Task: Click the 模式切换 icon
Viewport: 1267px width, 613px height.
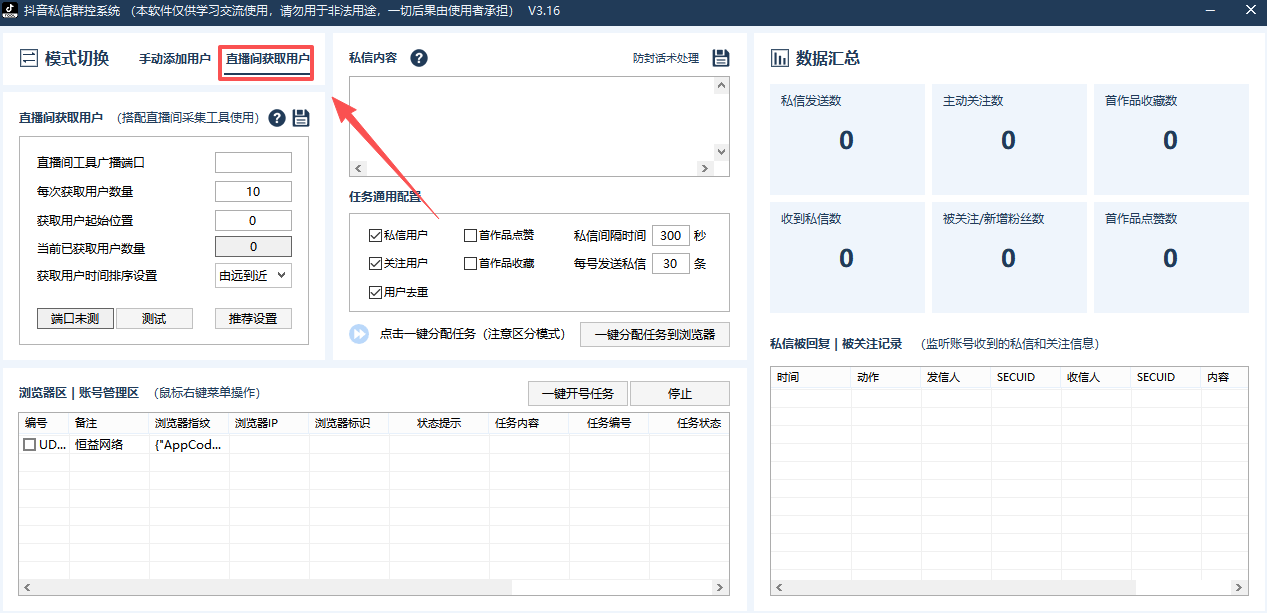Action: 28,58
